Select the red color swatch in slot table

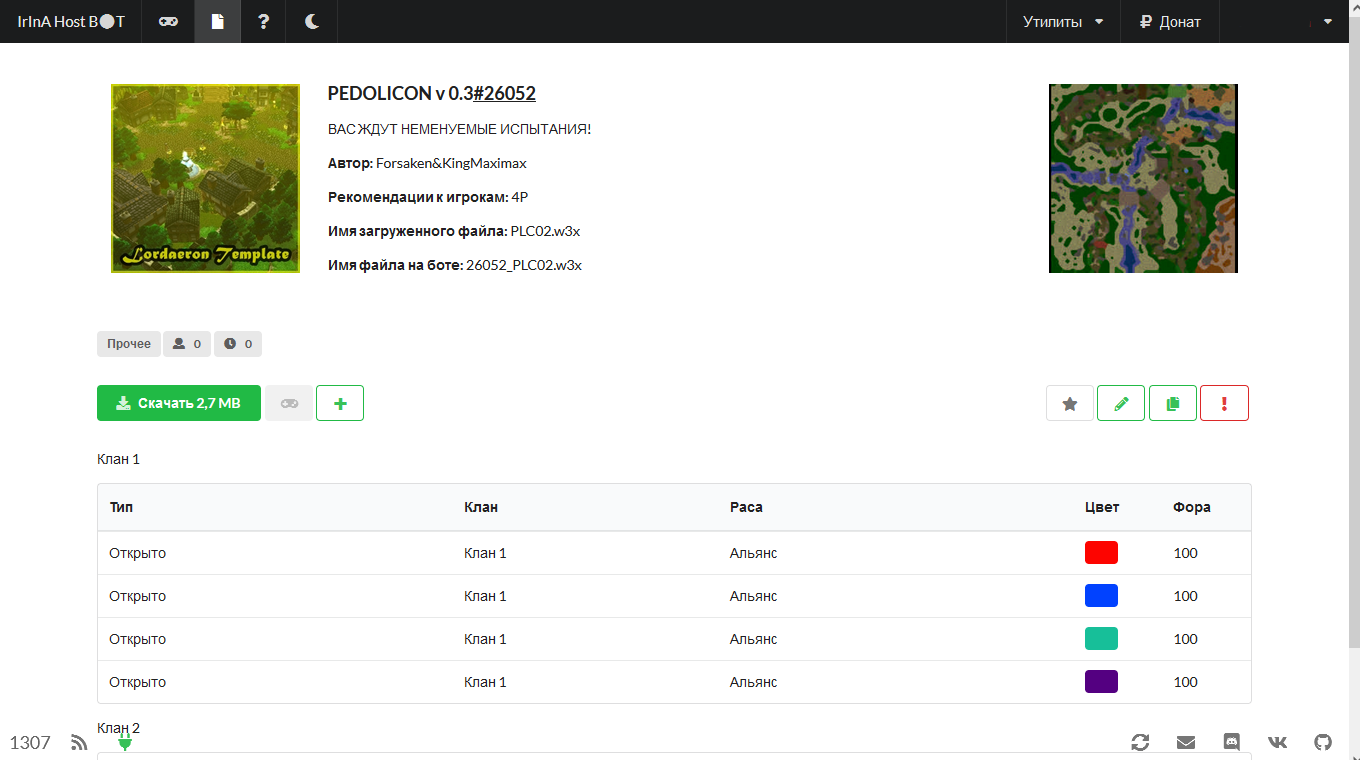[x=1101, y=553]
